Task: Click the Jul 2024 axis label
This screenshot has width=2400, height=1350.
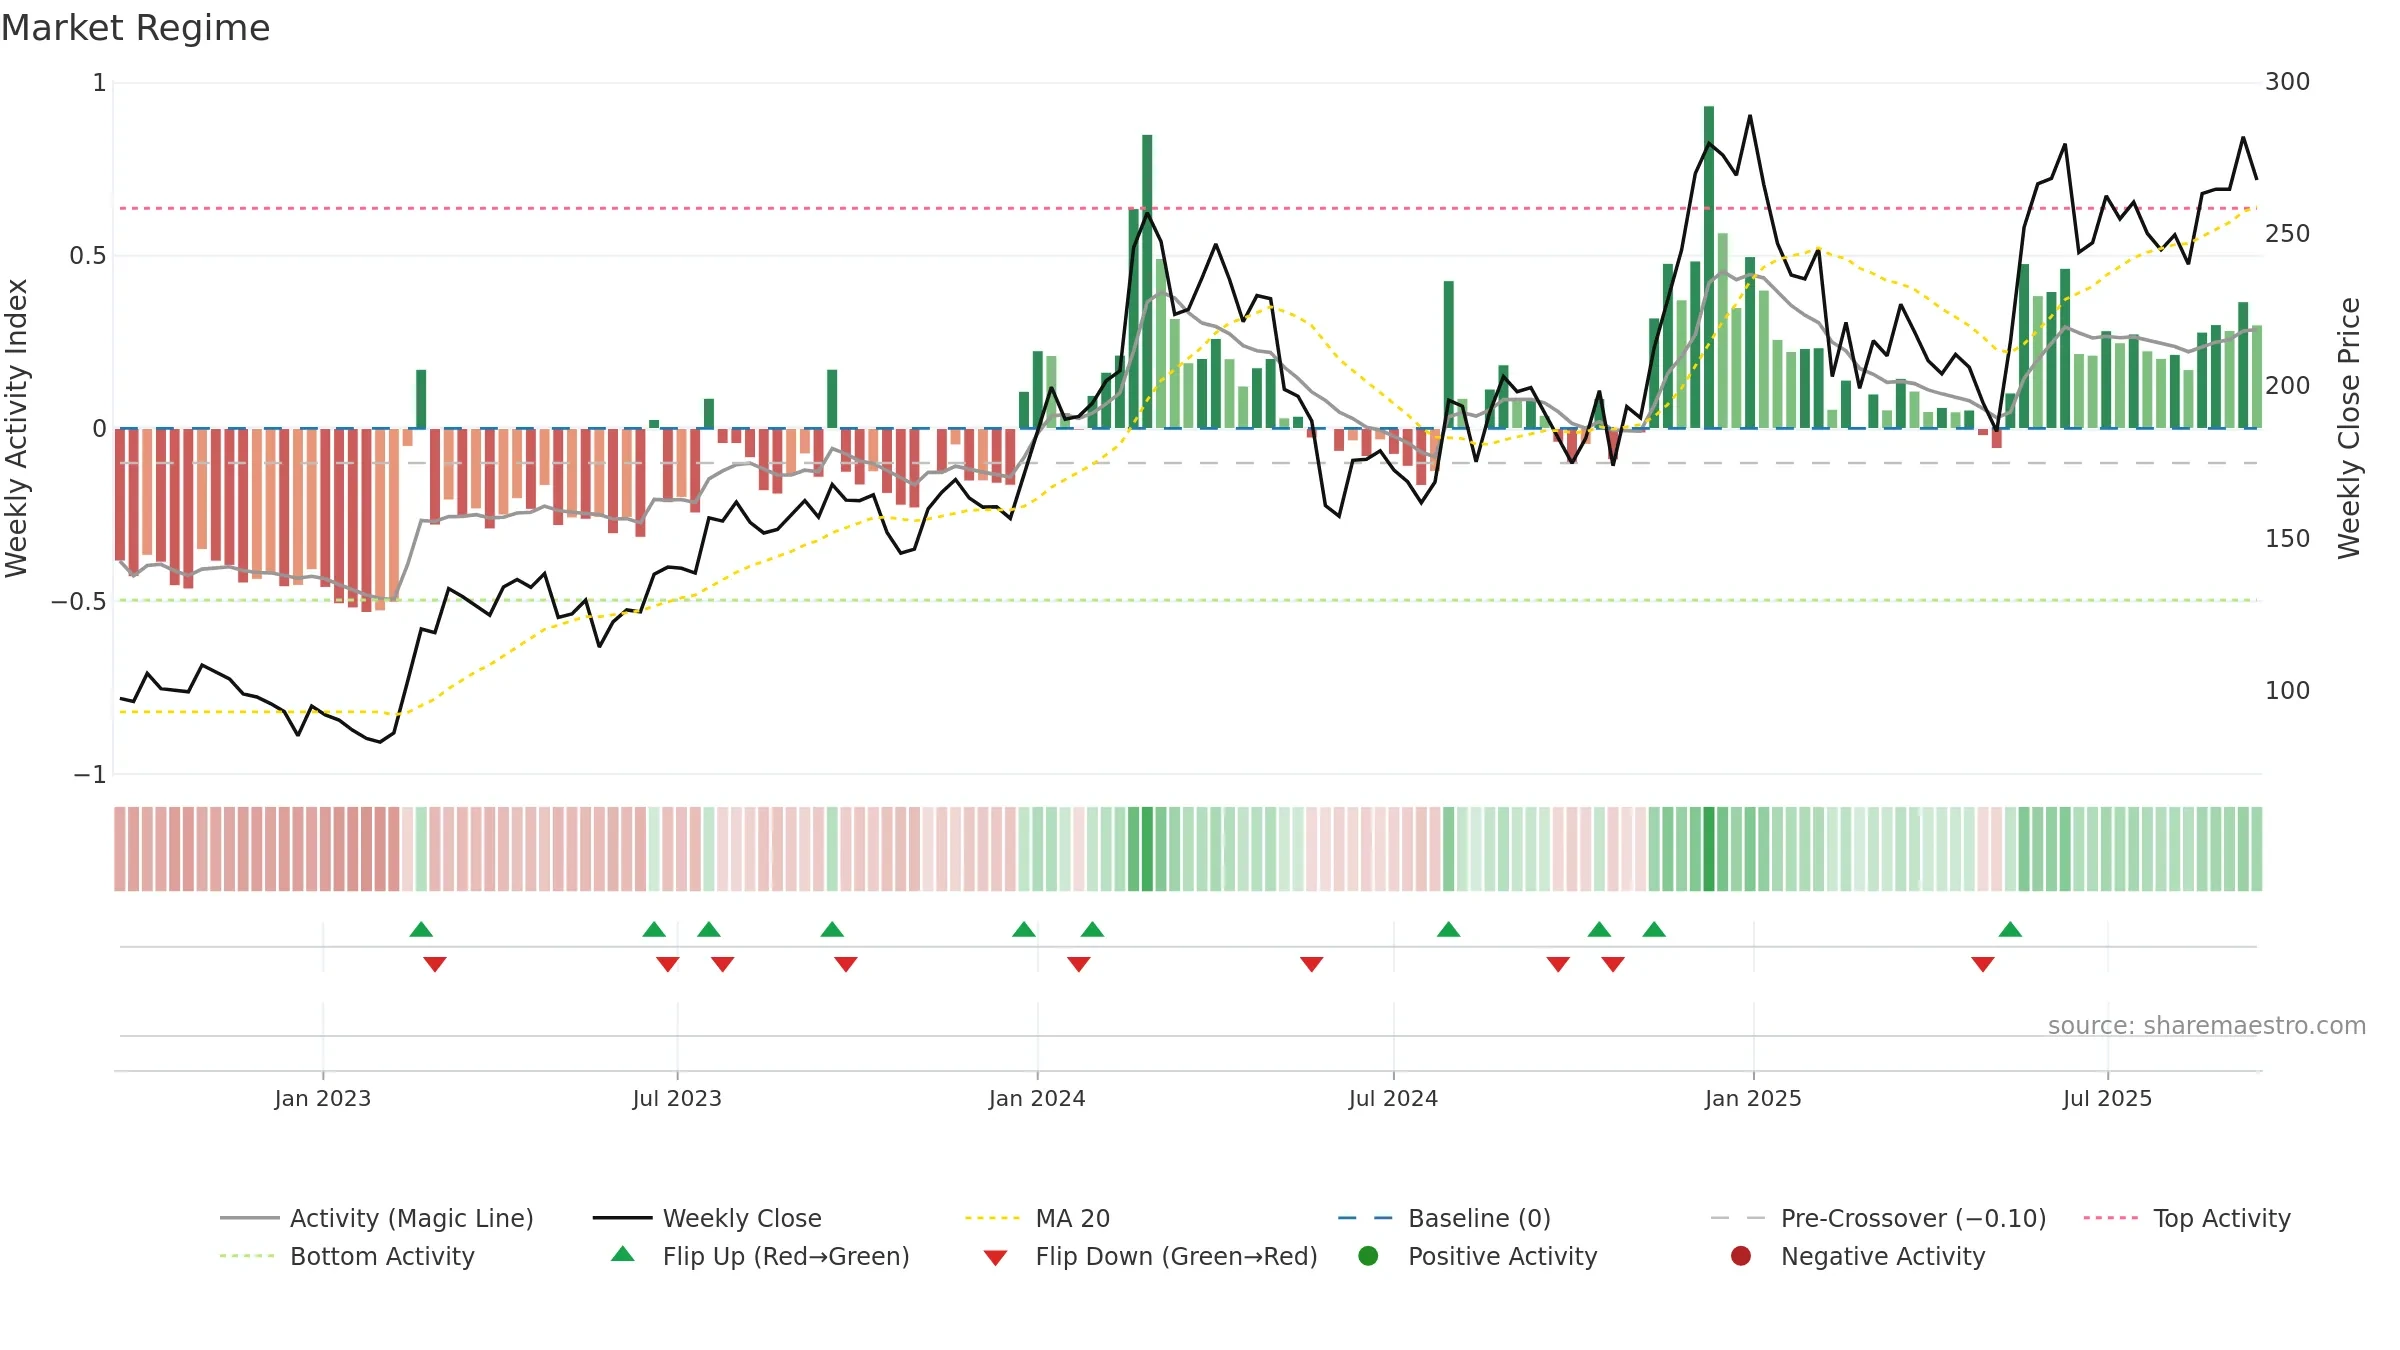Action: tap(1393, 1098)
